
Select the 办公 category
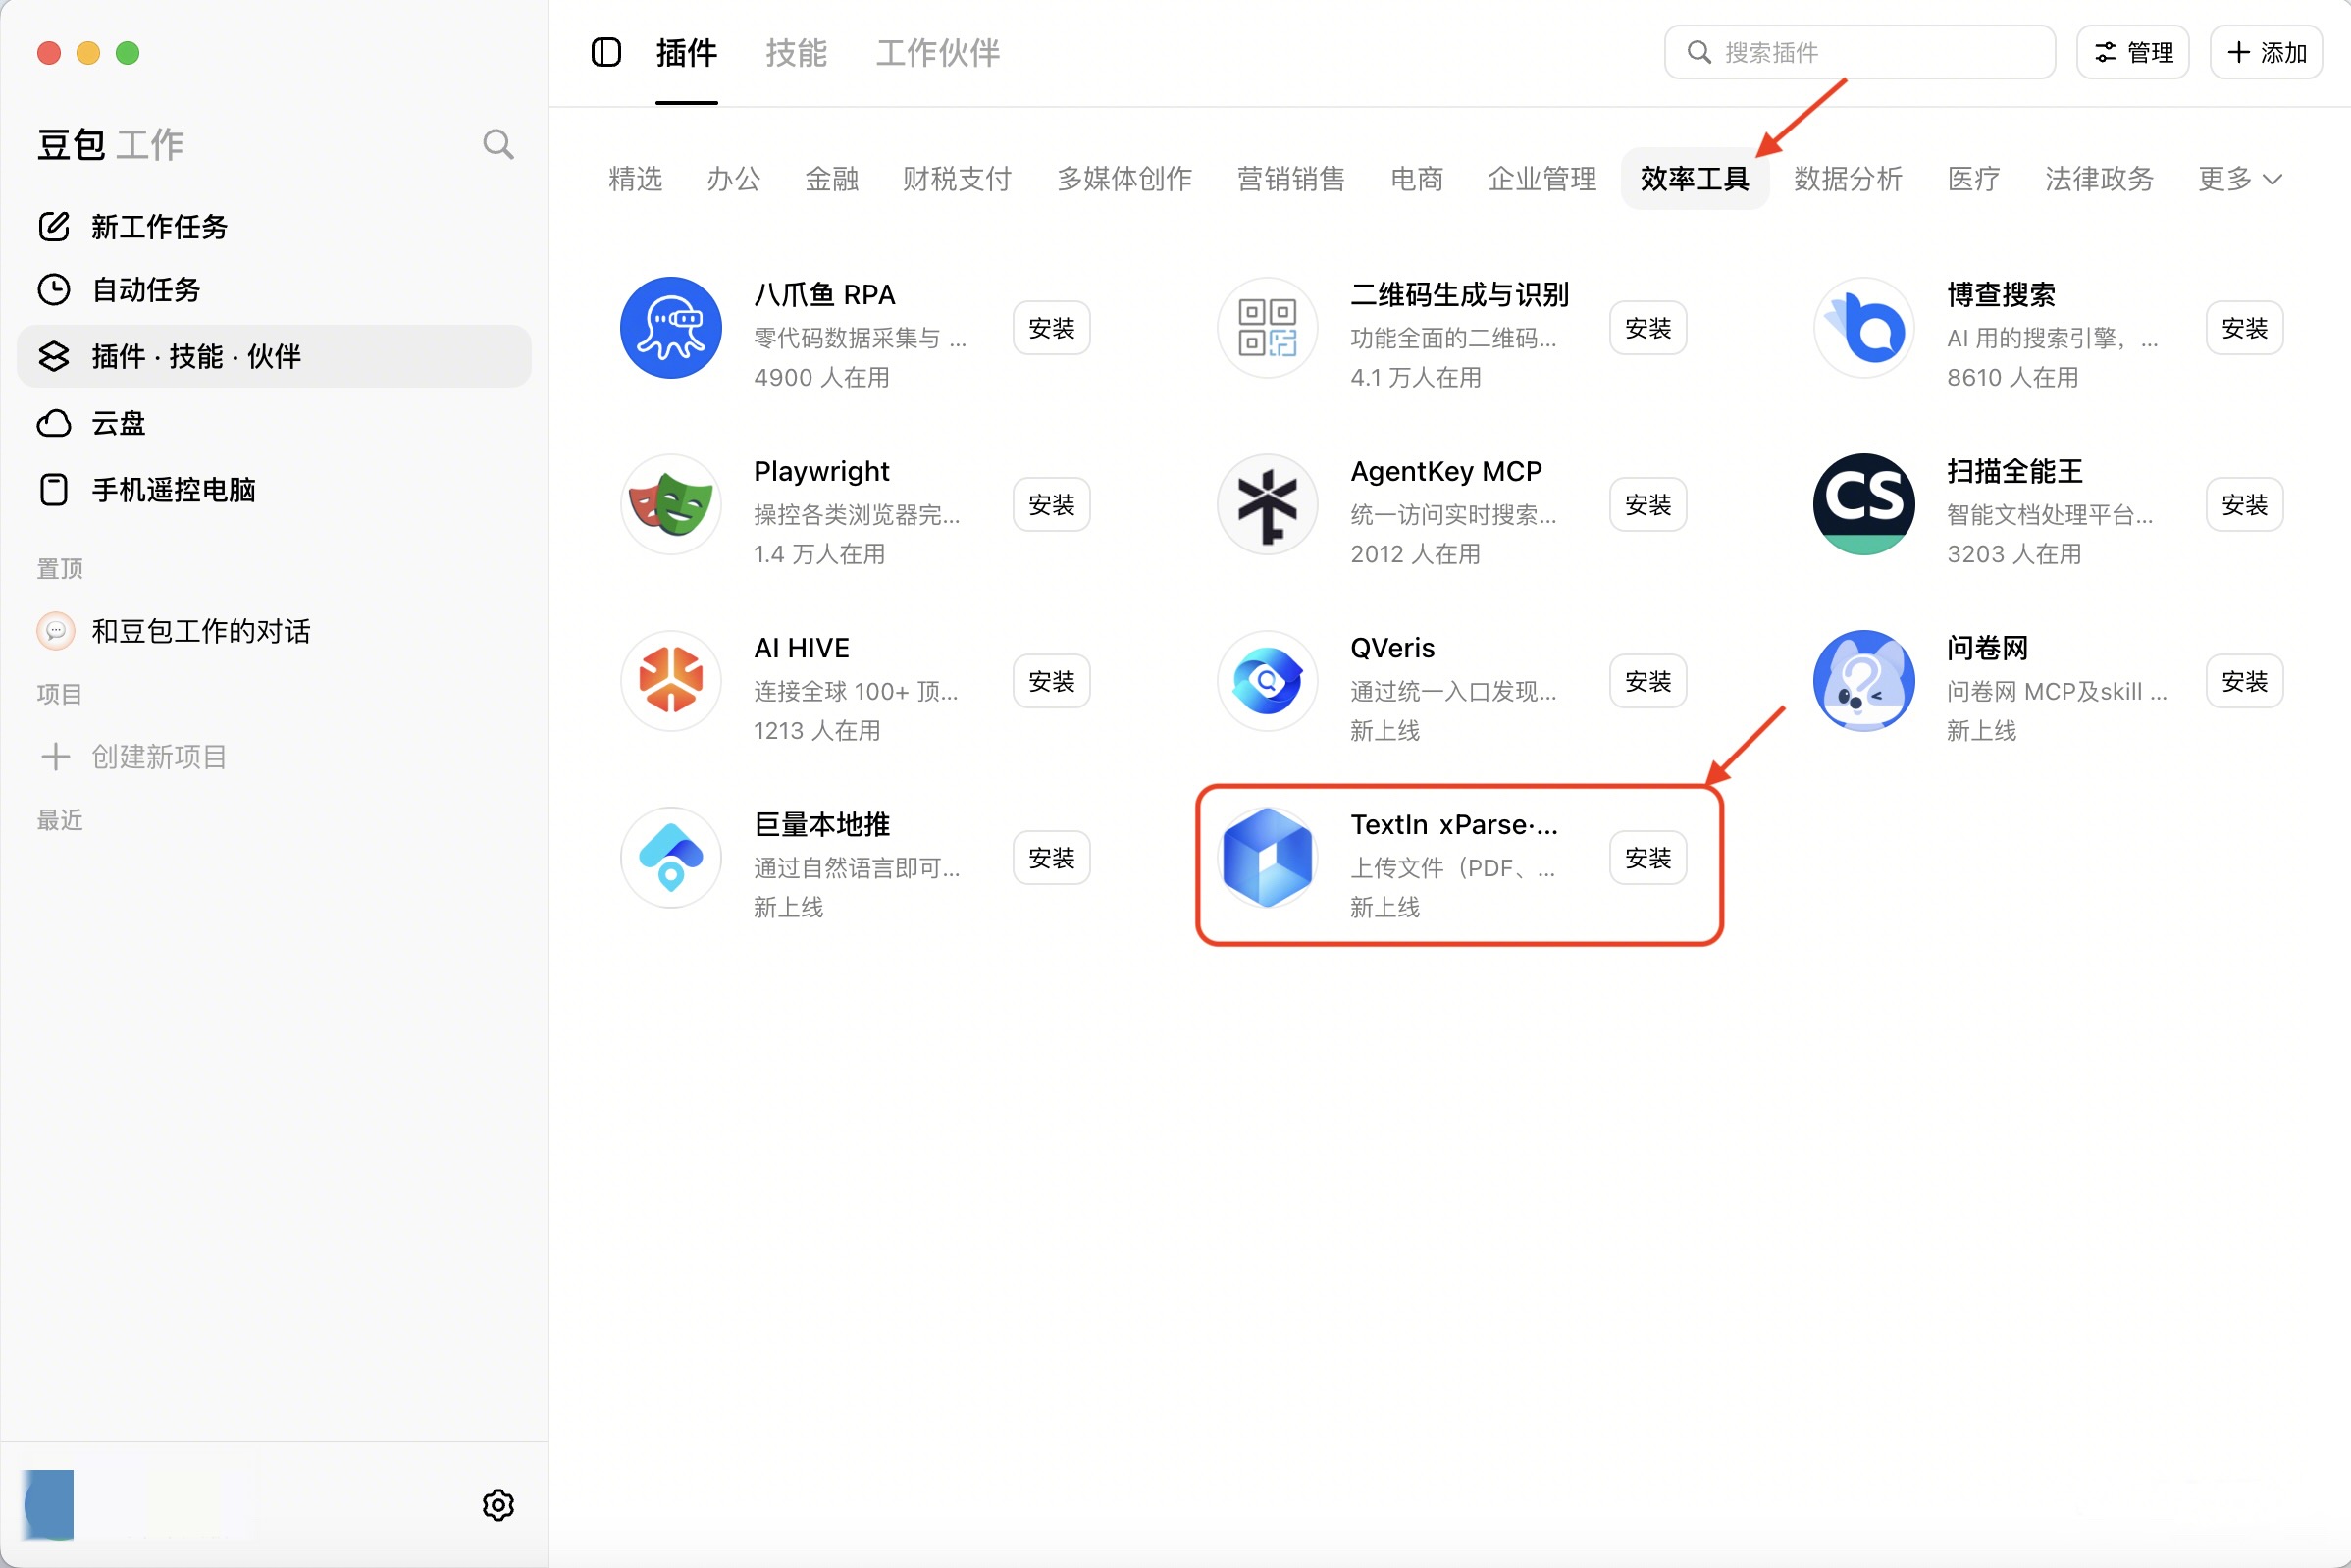(x=733, y=179)
